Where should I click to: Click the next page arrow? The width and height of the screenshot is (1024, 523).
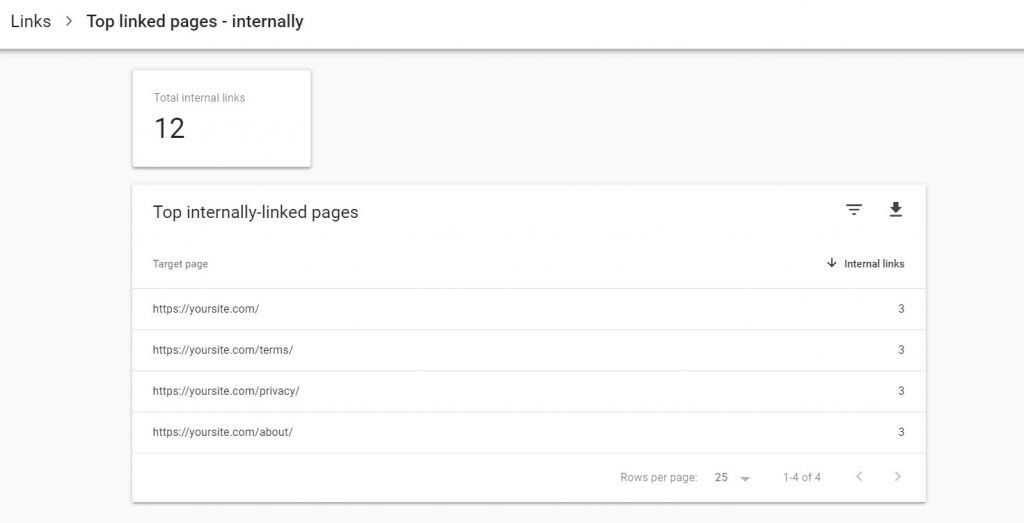897,477
